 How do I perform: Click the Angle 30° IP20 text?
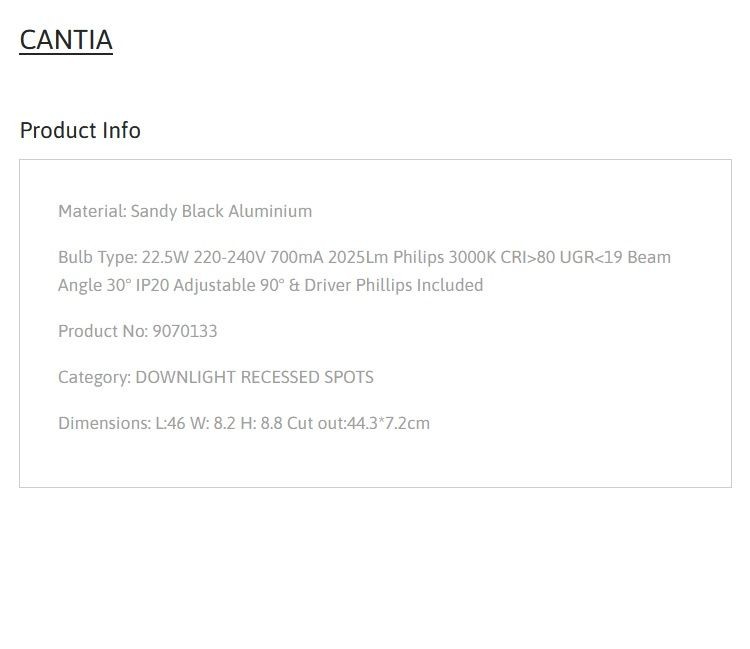(x=113, y=285)
